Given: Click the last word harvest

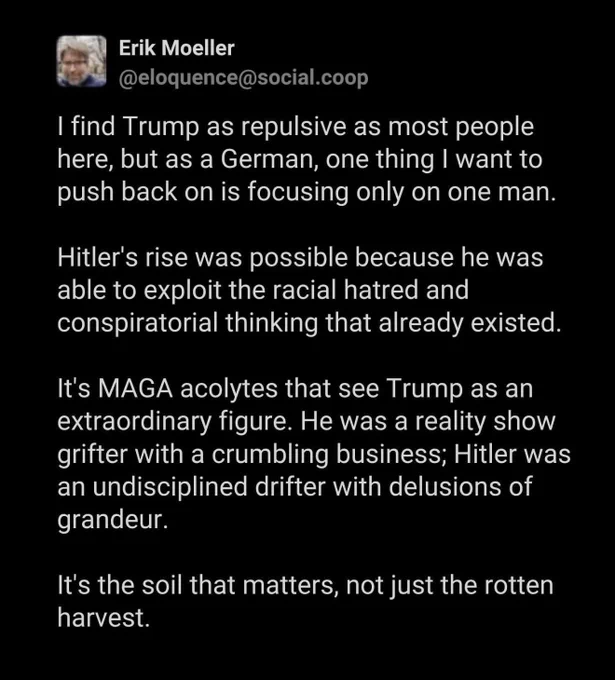Looking at the screenshot, I should [104, 617].
